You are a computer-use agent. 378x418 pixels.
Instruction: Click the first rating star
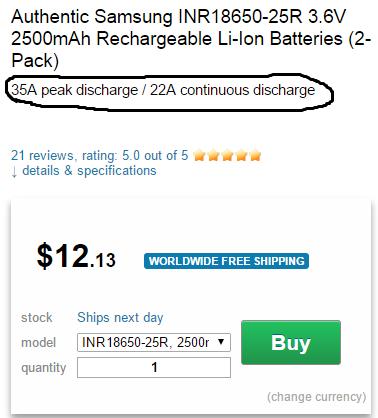199,155
